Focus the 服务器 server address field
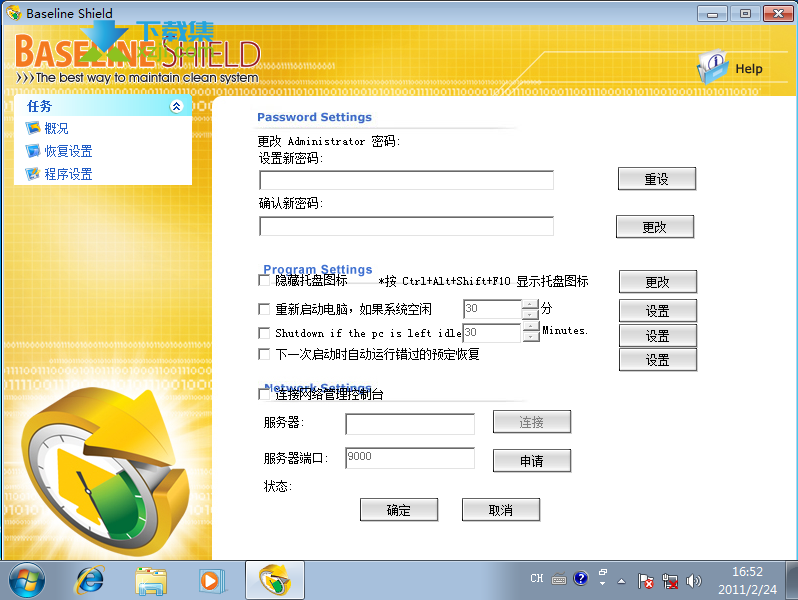The height and width of the screenshot is (600, 798). 410,424
